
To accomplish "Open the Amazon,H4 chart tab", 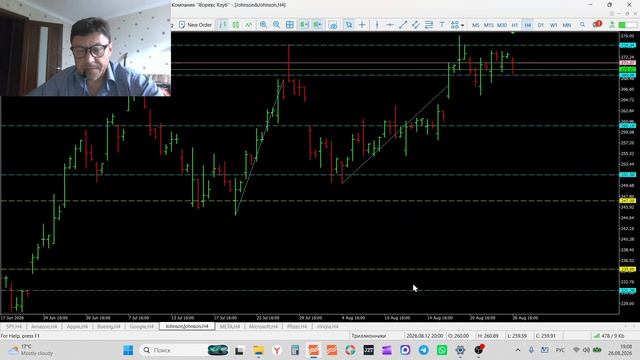I will click(44, 327).
